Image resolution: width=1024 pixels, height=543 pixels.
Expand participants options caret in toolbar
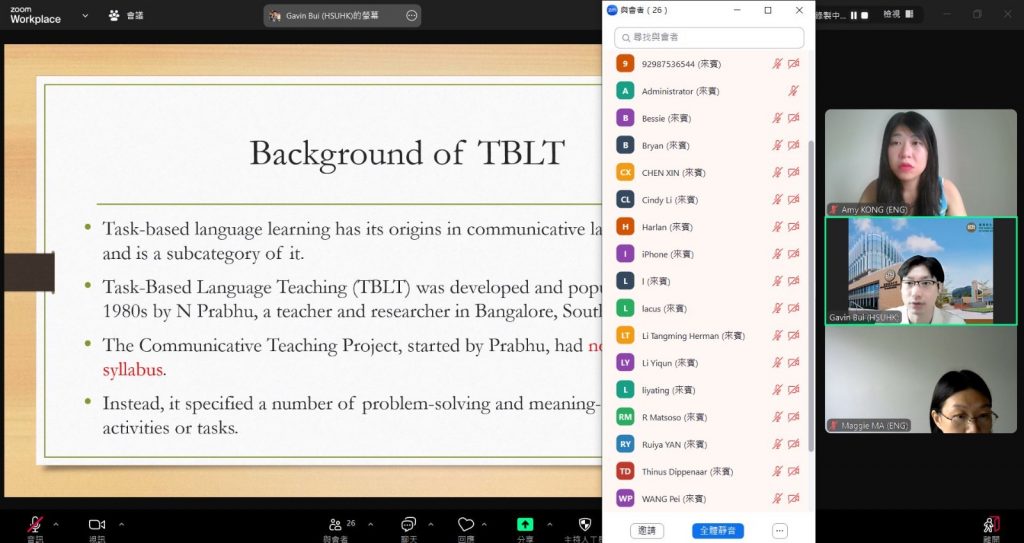click(370, 524)
